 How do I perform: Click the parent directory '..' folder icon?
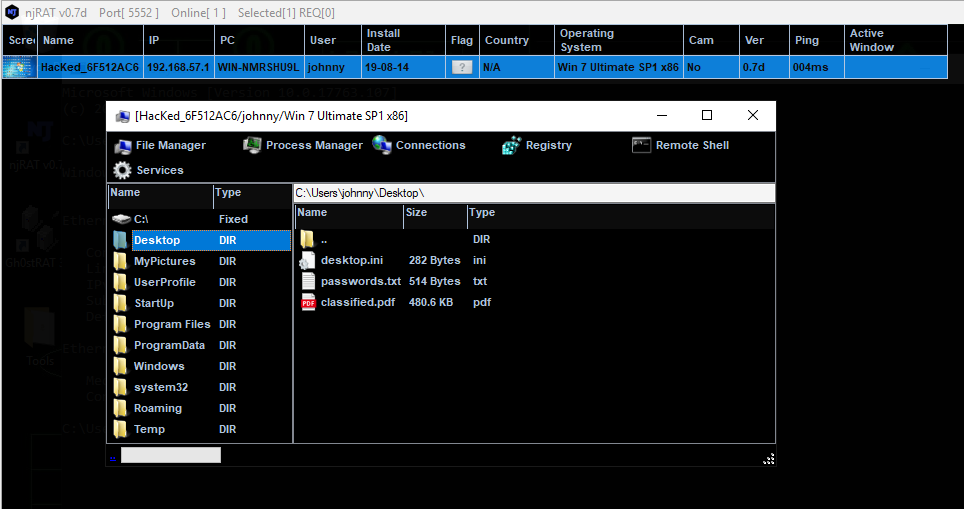(x=307, y=239)
